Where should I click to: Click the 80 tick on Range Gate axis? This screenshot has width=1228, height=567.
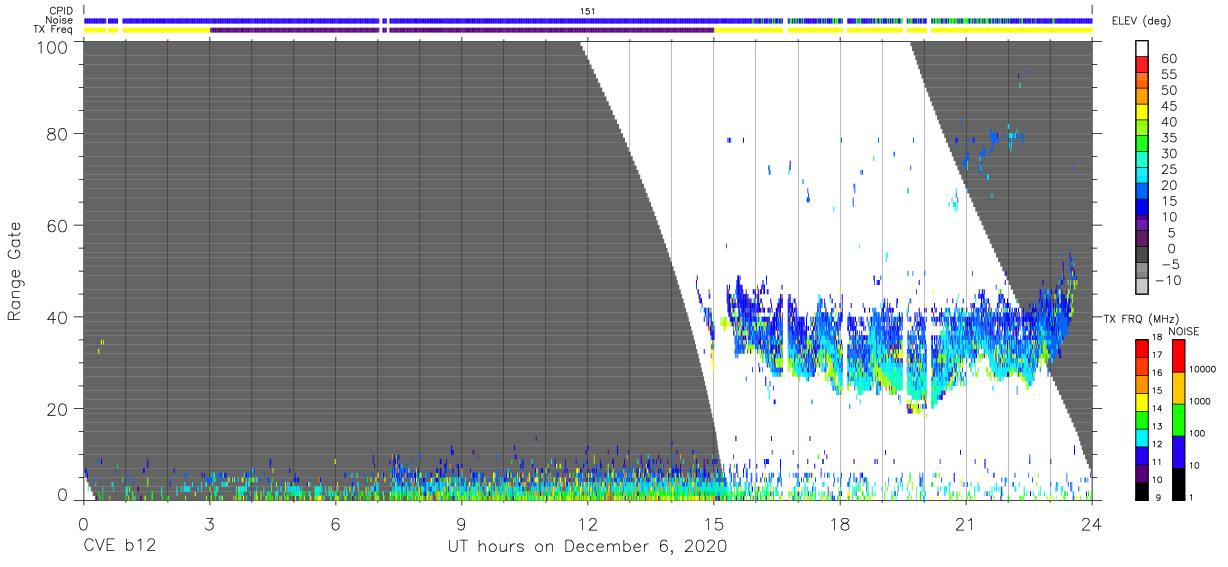click(59, 133)
